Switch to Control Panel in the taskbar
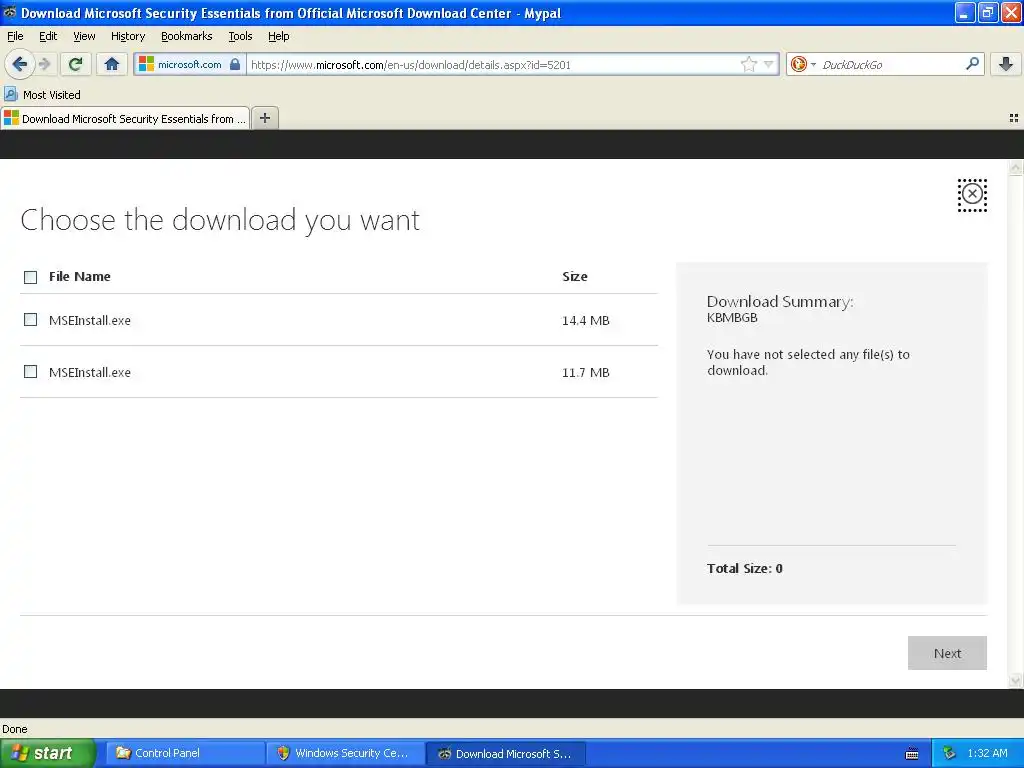 (x=185, y=753)
